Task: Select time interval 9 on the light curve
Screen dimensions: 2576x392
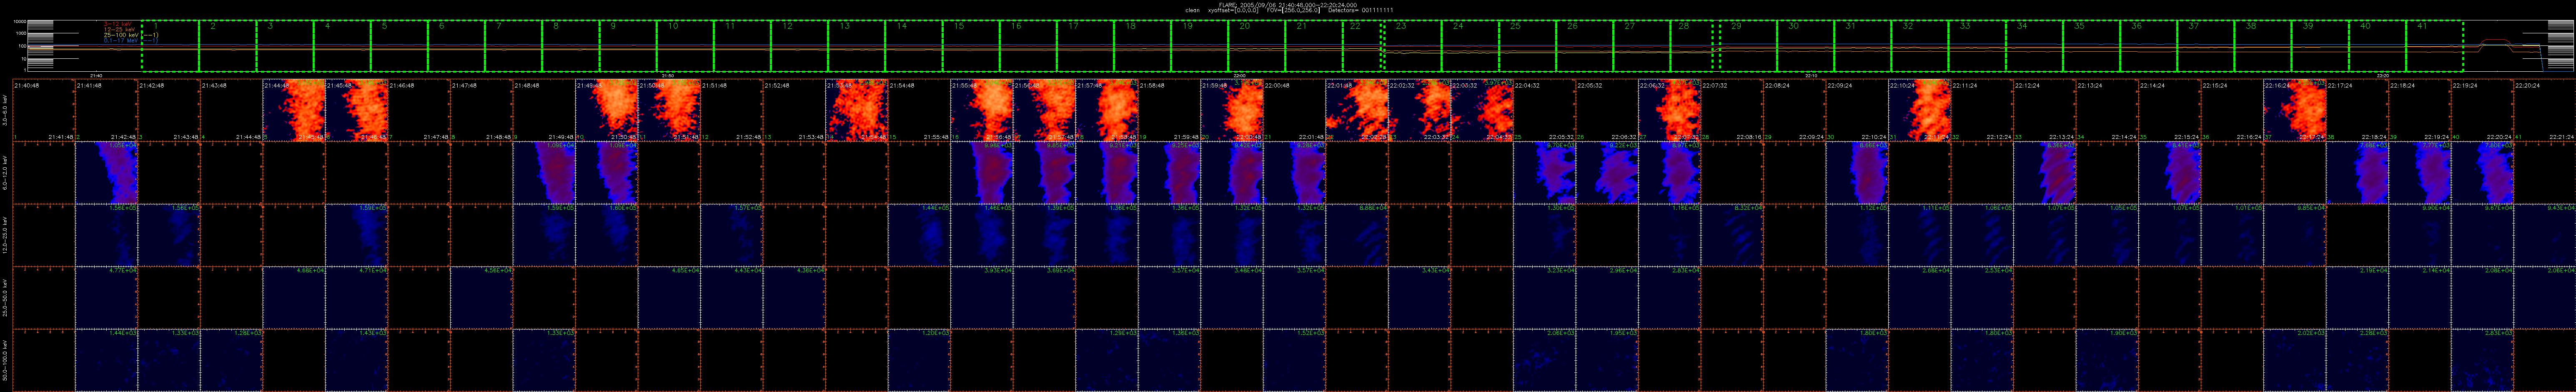Action: point(628,46)
